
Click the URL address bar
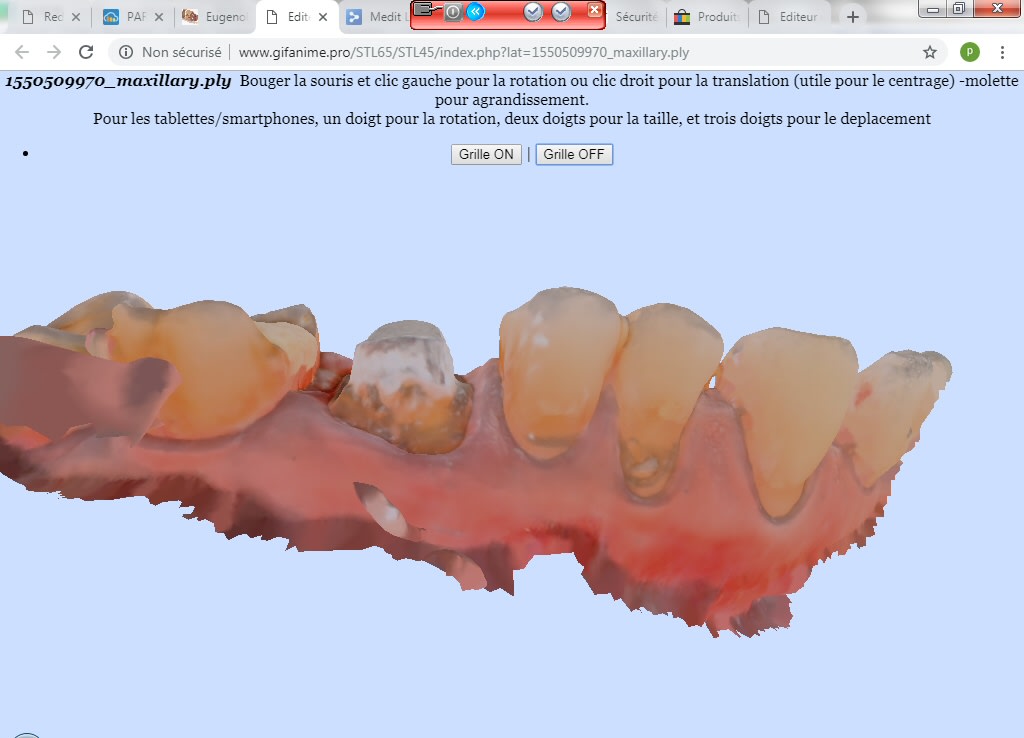click(x=520, y=52)
